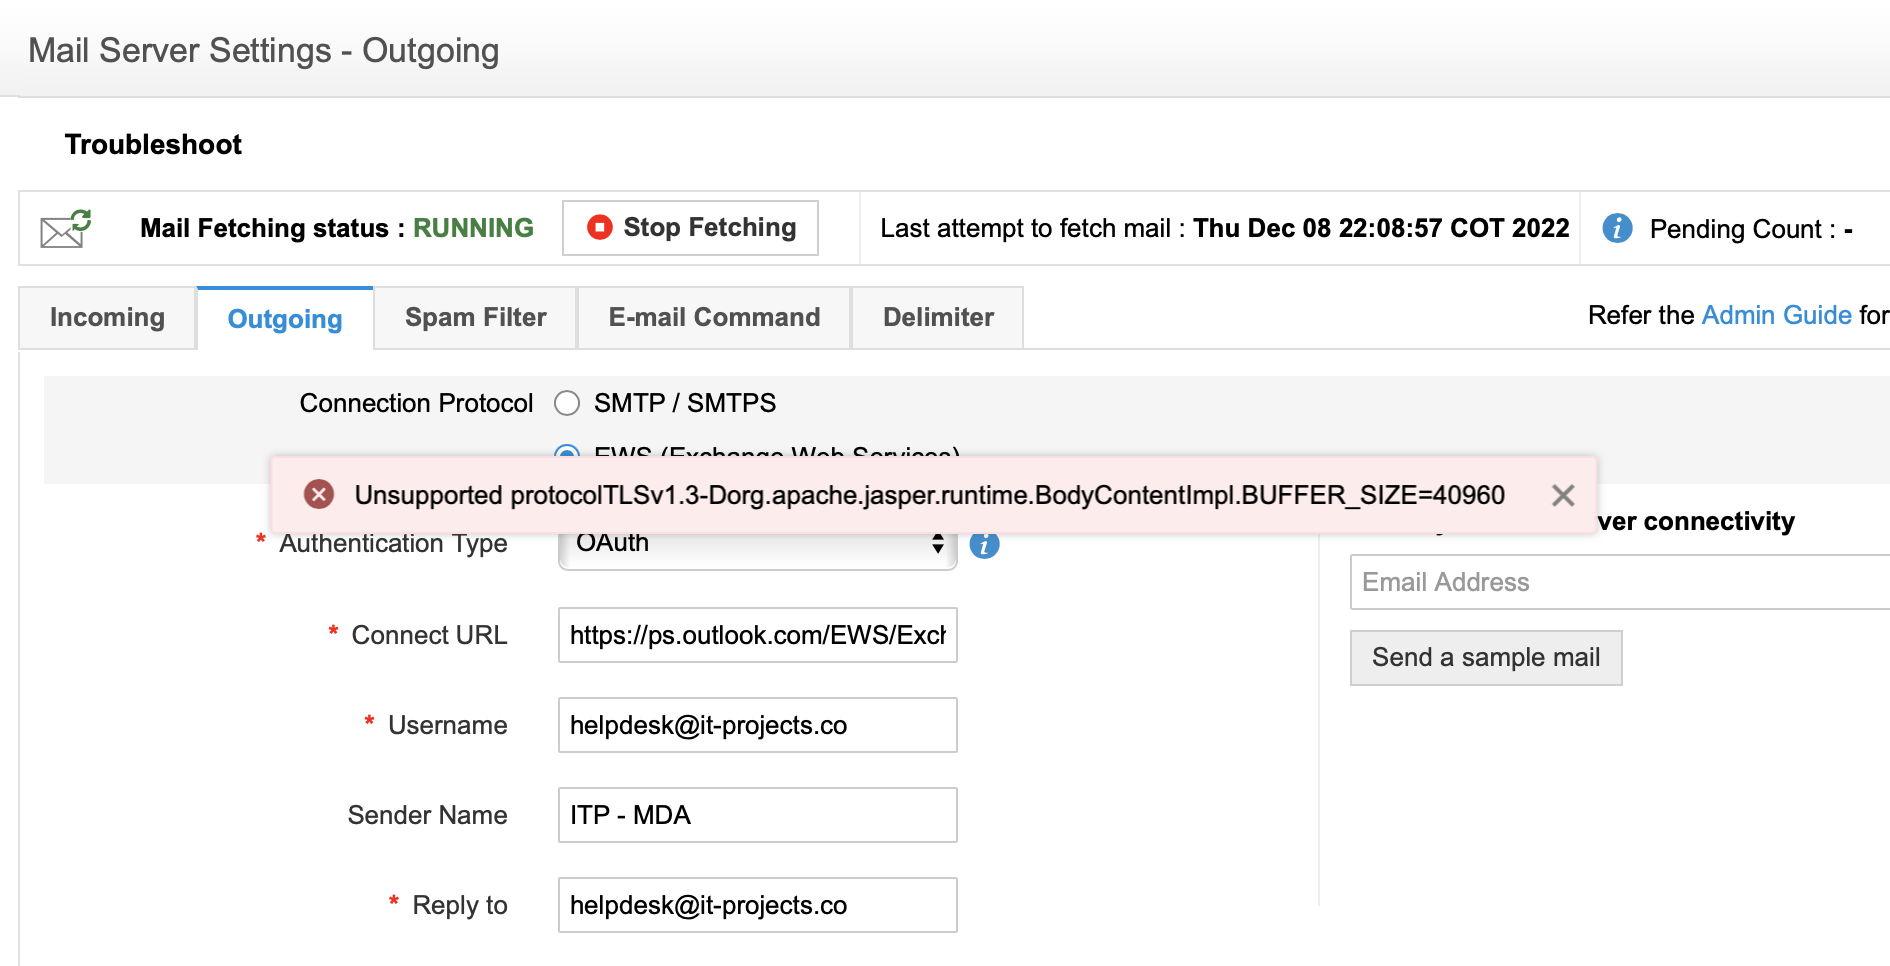Select the EWS connection protocol radio button

567,451
